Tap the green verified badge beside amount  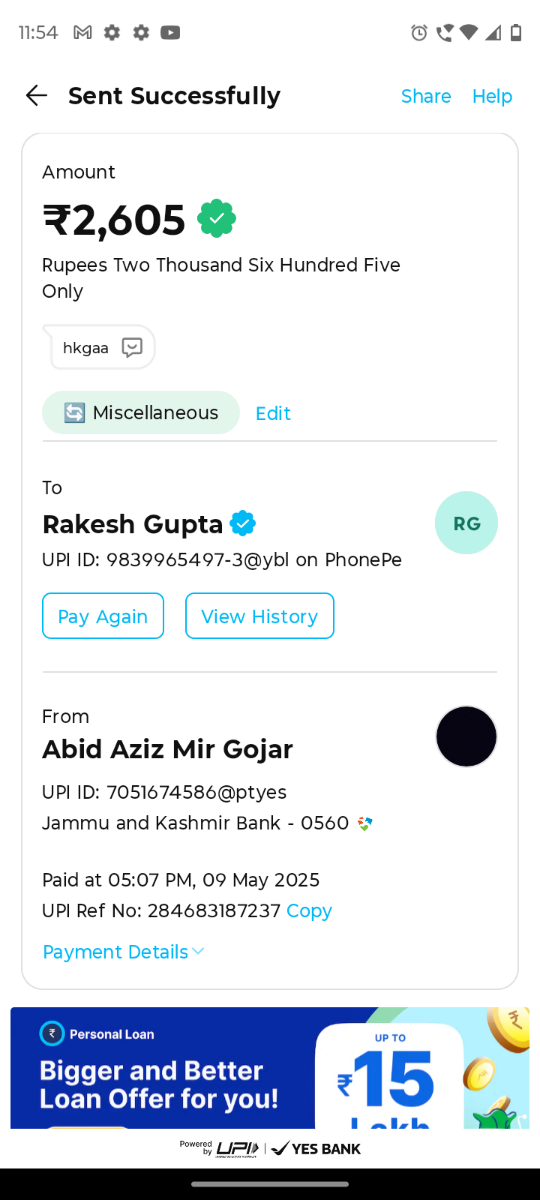tap(216, 219)
